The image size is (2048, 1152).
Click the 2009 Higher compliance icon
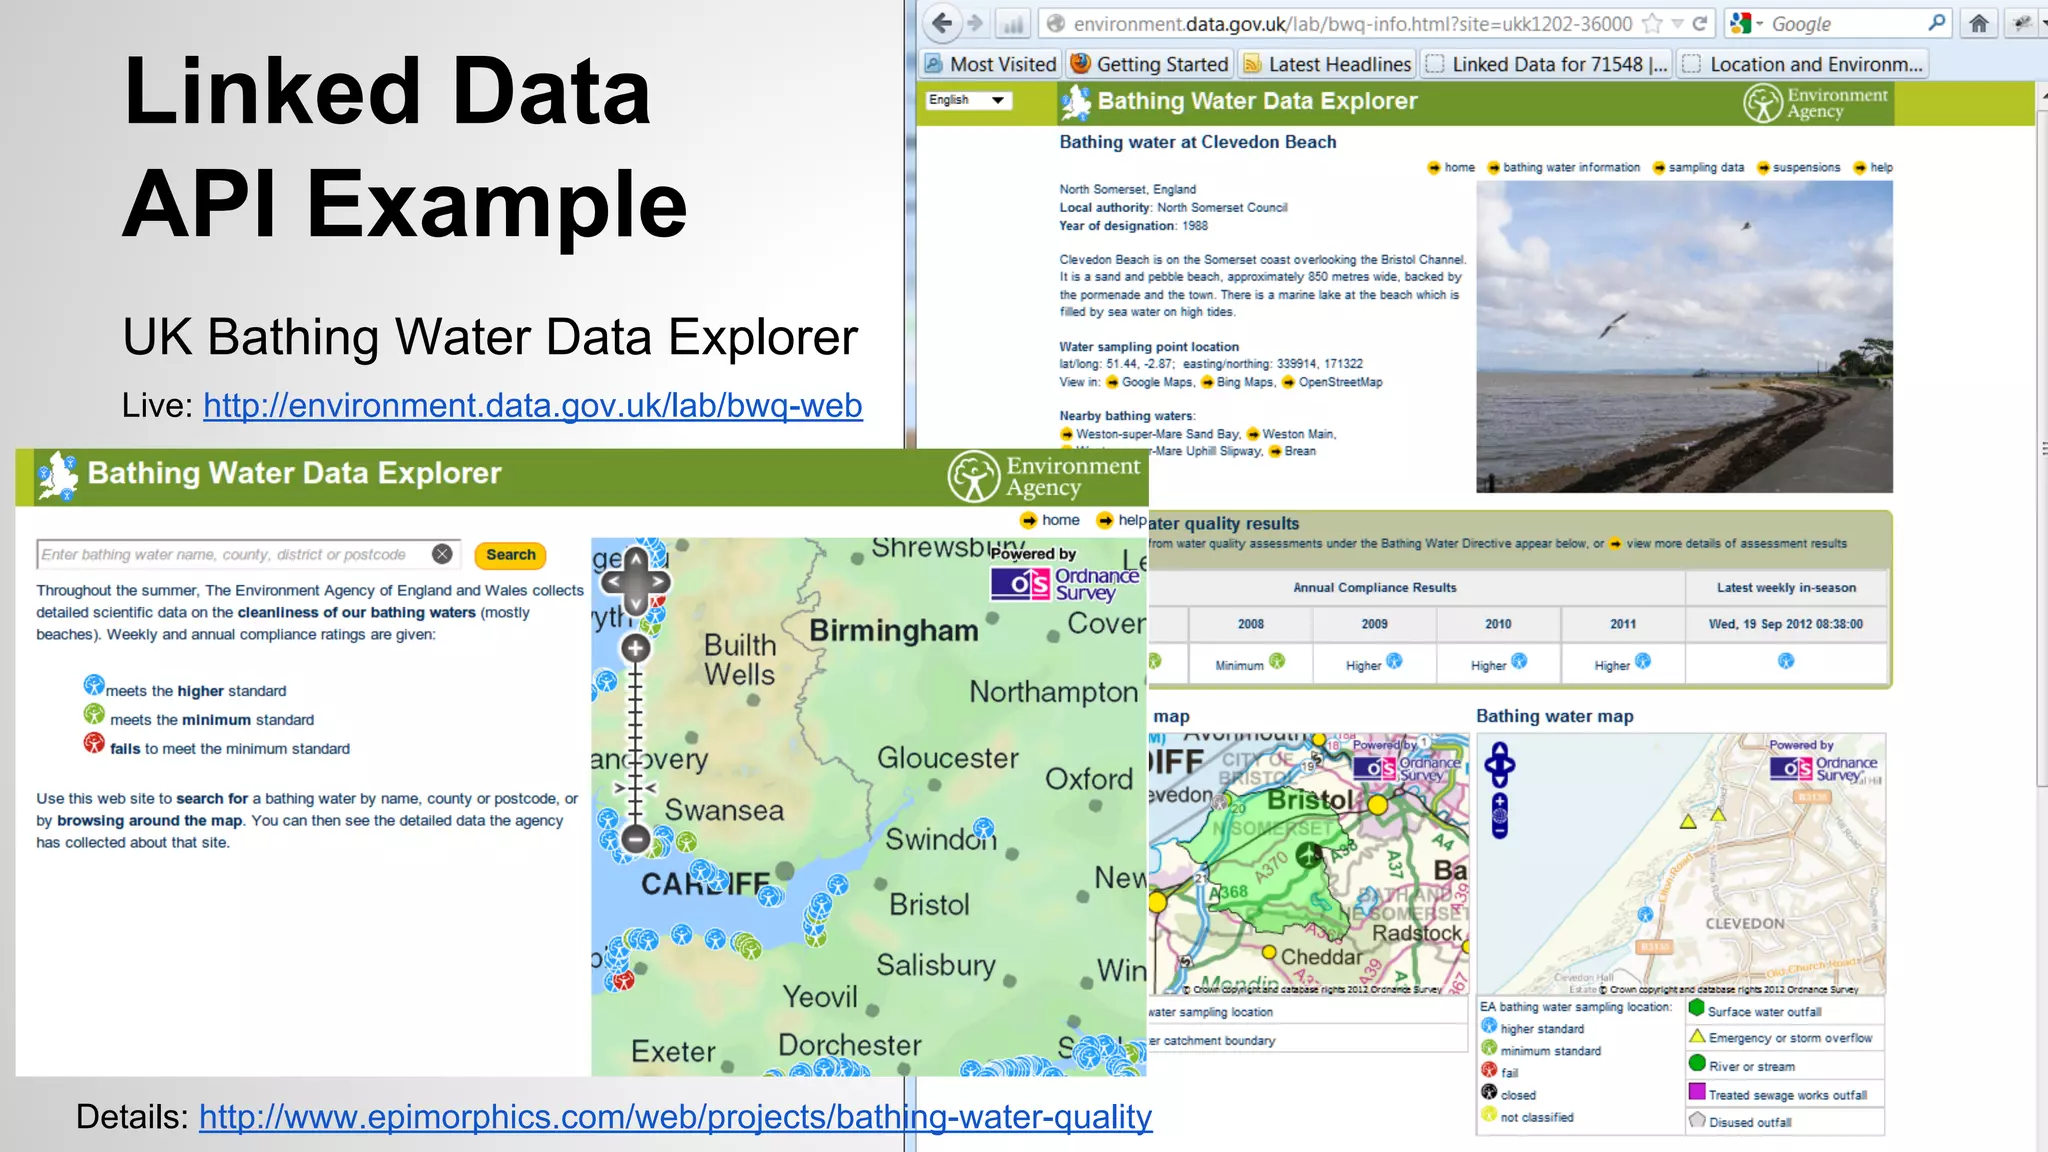pyautogui.click(x=1395, y=661)
